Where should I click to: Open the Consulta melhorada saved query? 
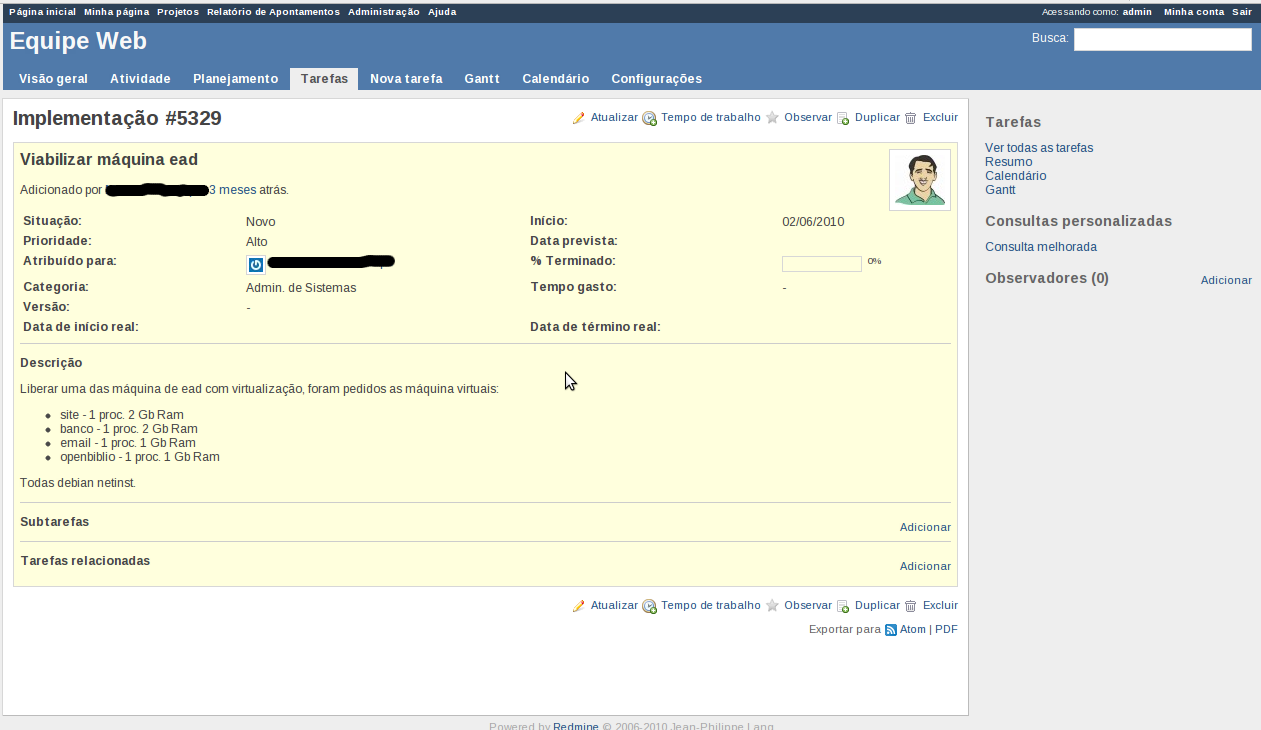tap(1040, 247)
